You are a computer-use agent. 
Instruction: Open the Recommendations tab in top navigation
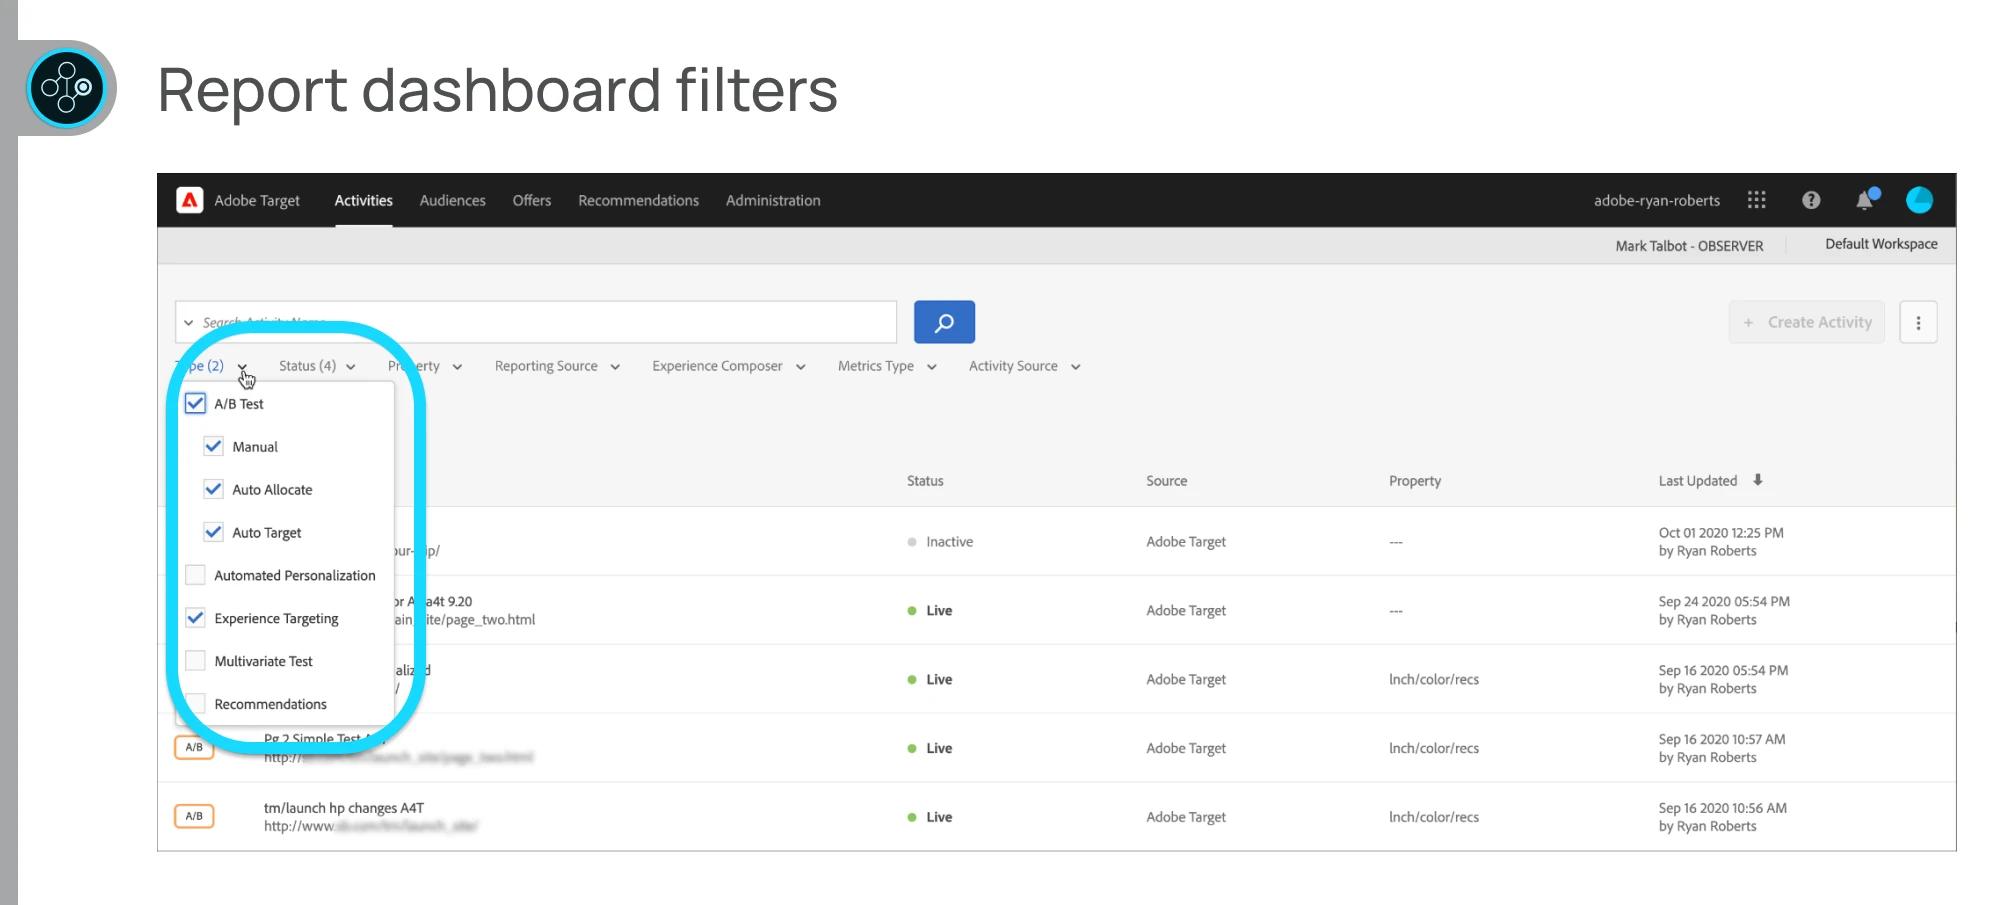click(x=638, y=200)
